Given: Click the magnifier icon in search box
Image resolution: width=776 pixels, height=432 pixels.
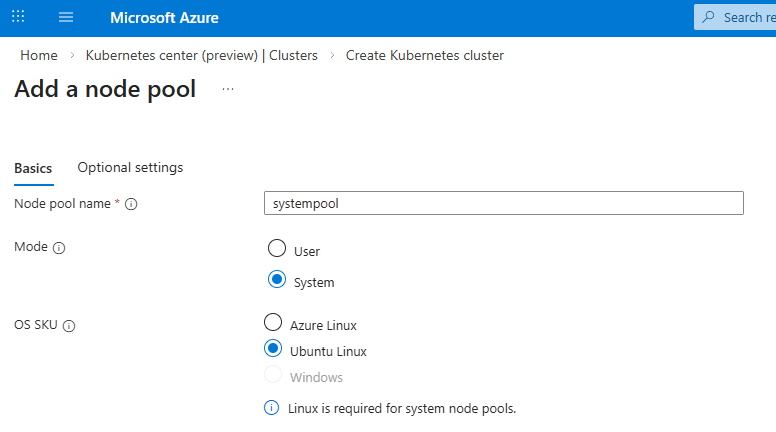Looking at the screenshot, I should pyautogui.click(x=709, y=17).
